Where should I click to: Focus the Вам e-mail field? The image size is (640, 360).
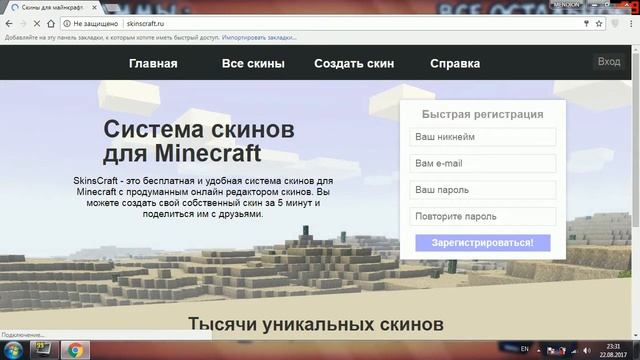[482, 163]
